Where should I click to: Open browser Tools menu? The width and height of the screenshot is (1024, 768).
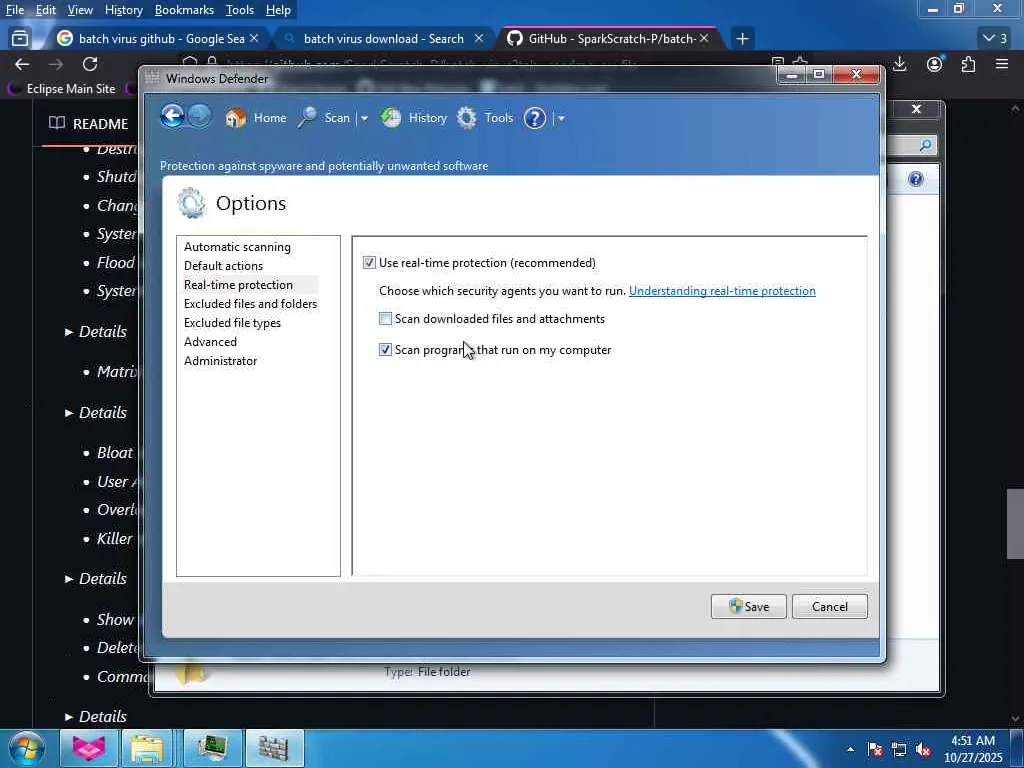239,10
